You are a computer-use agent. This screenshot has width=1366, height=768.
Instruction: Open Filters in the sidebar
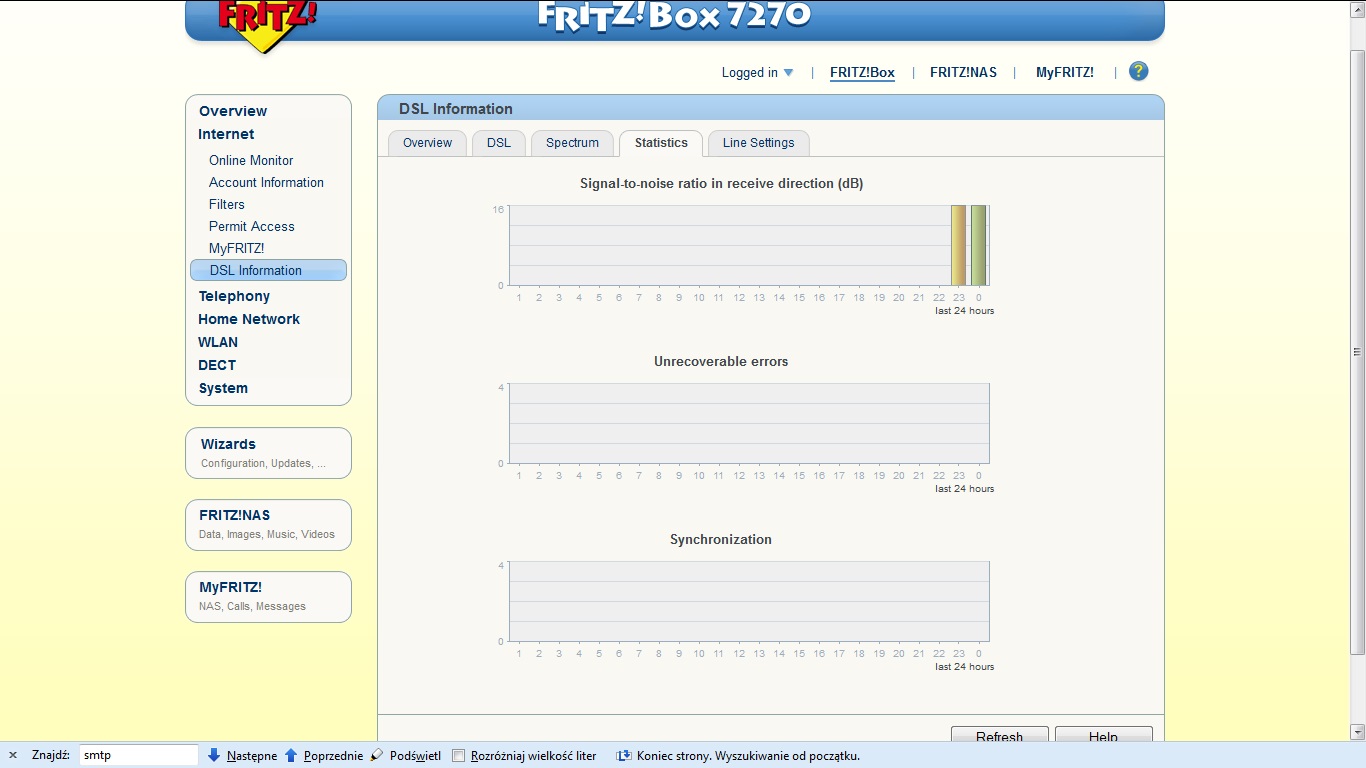[227, 204]
